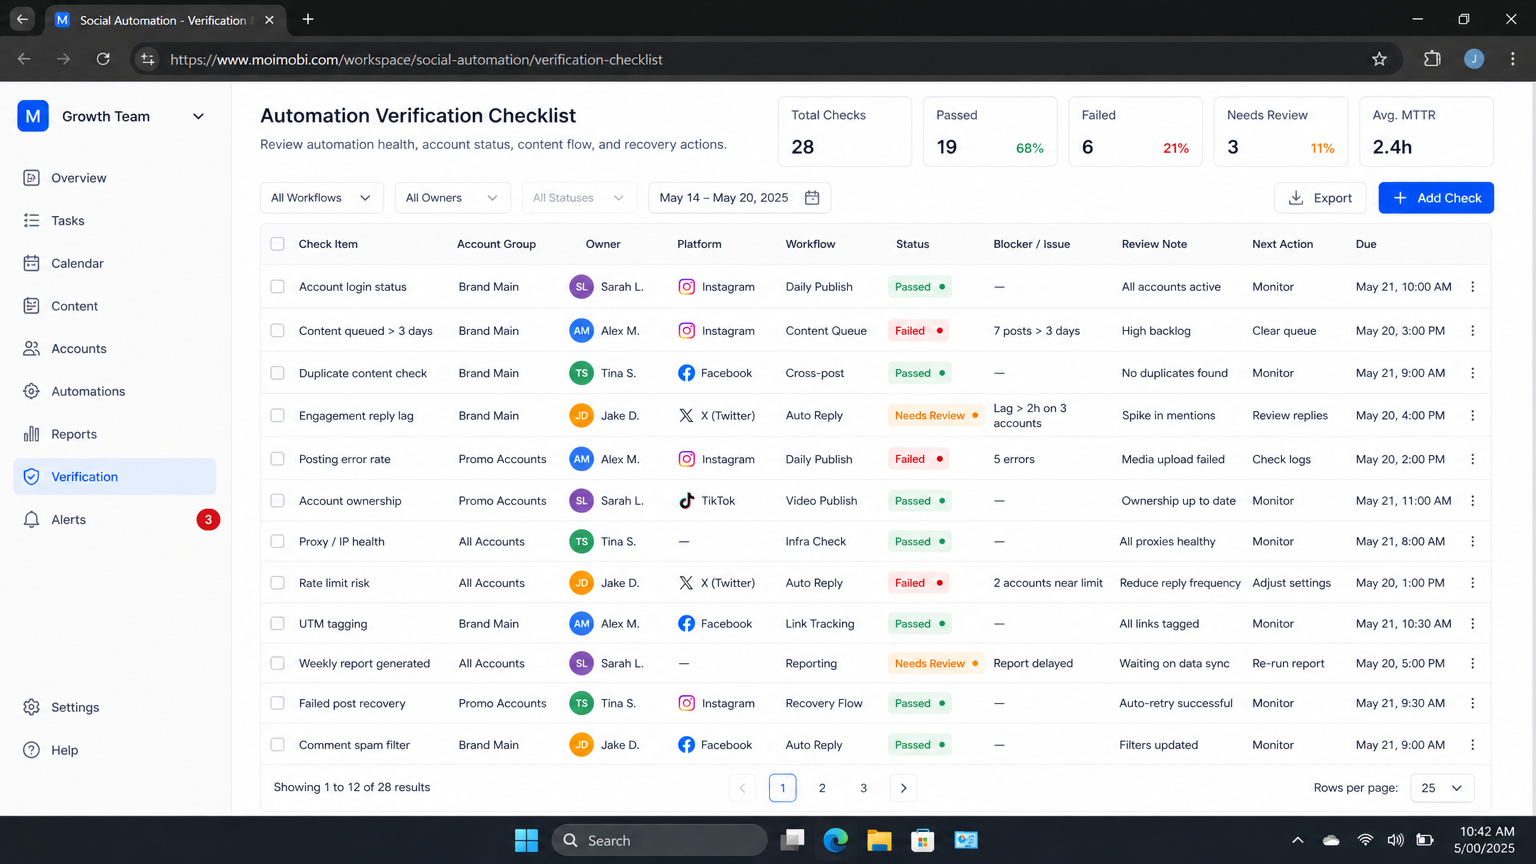1536x864 pixels.
Task: Open File Explorer from the taskbar
Action: click(879, 841)
